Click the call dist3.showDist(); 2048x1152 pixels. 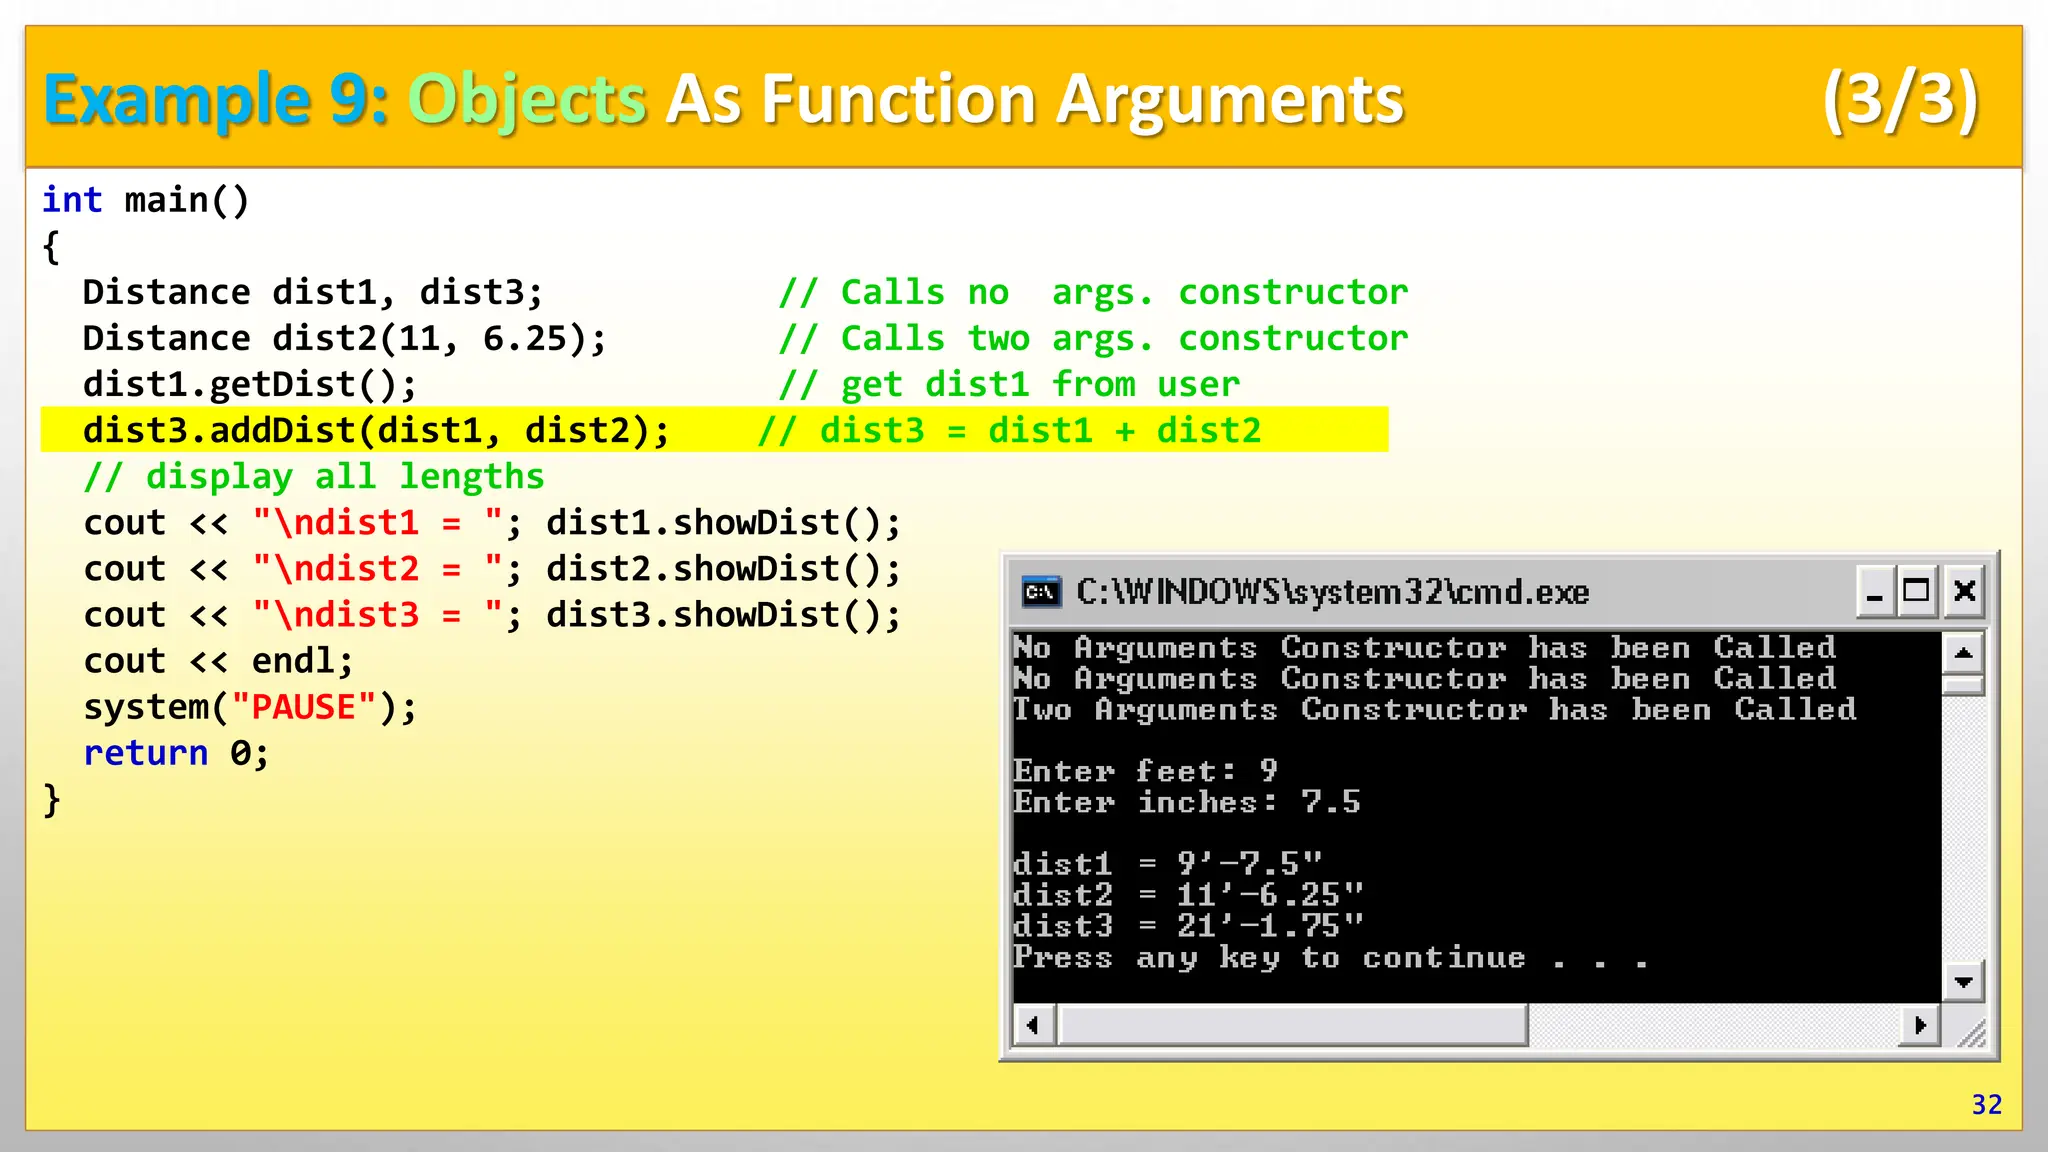[x=723, y=614]
